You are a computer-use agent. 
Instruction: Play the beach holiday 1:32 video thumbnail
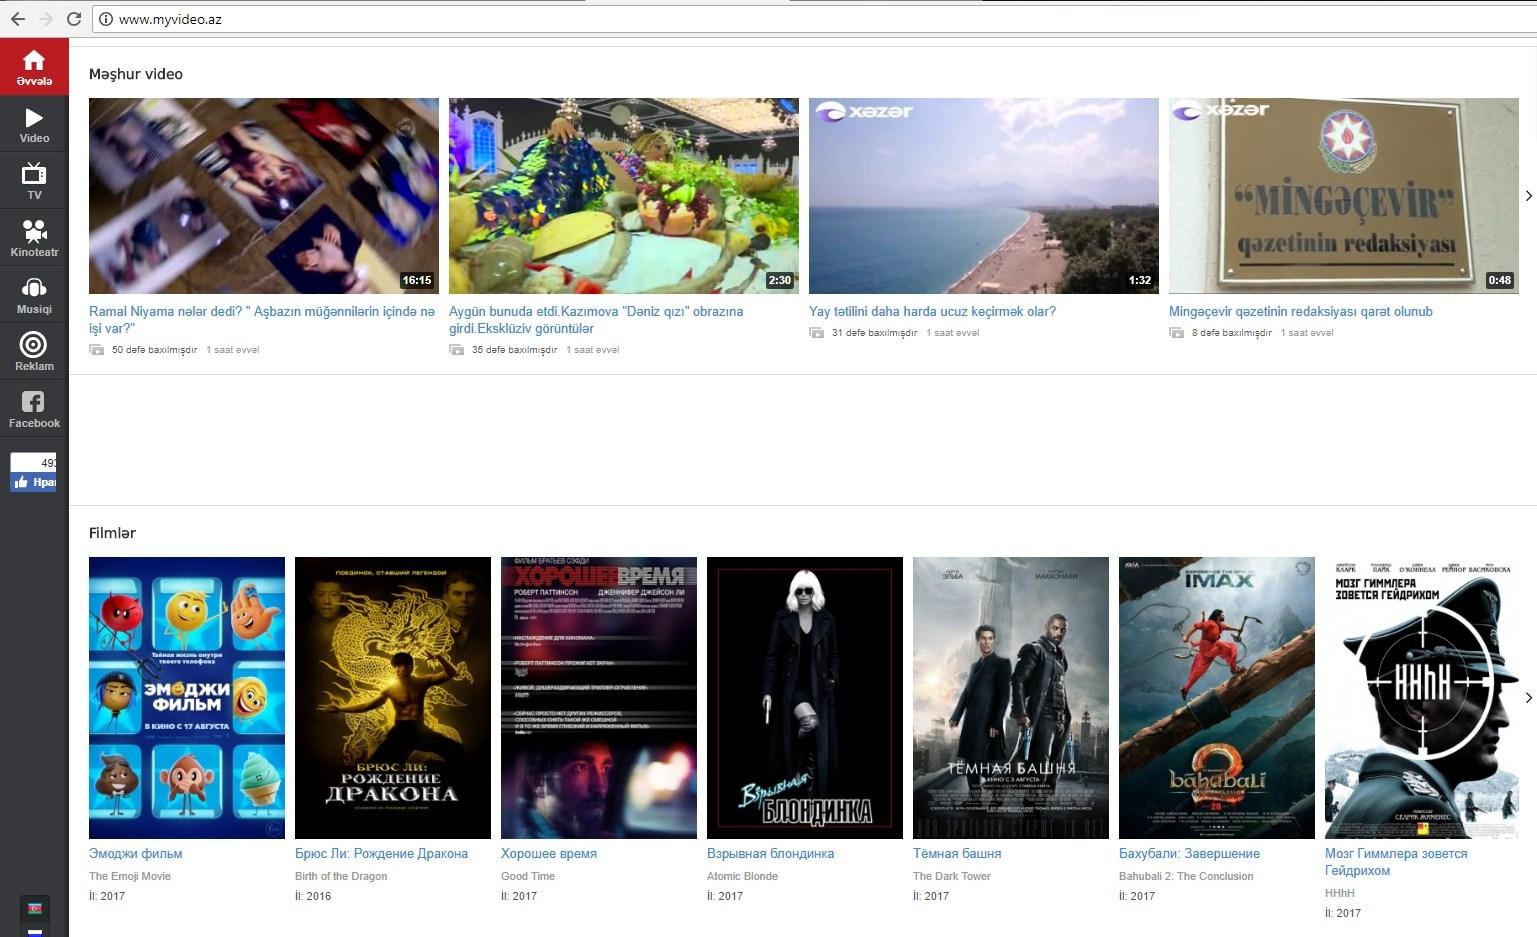[984, 196]
